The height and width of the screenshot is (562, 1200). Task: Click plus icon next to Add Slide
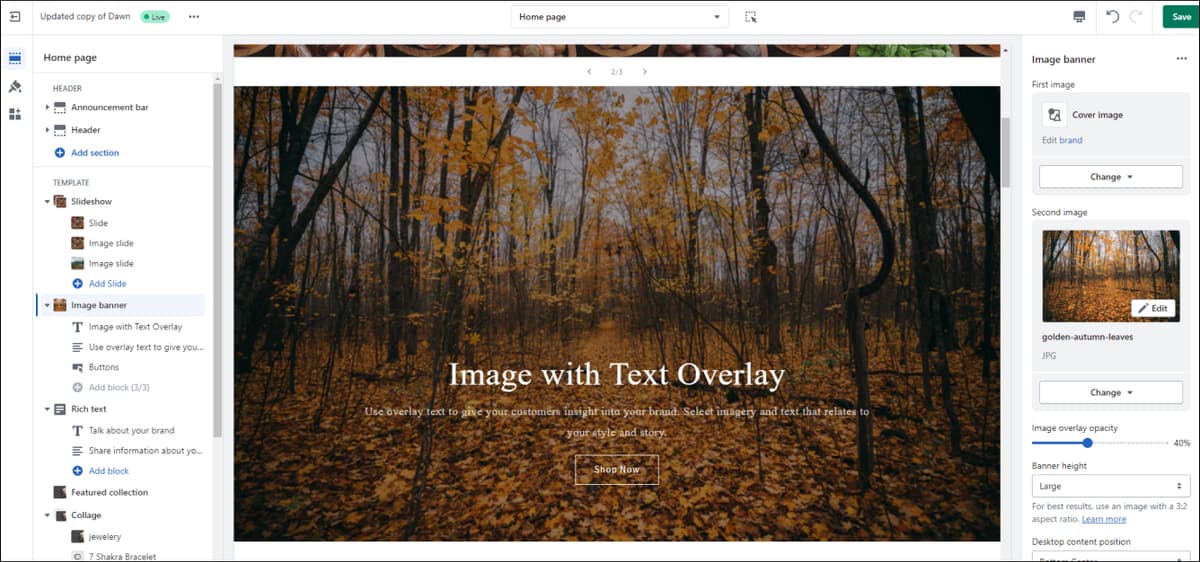point(78,284)
